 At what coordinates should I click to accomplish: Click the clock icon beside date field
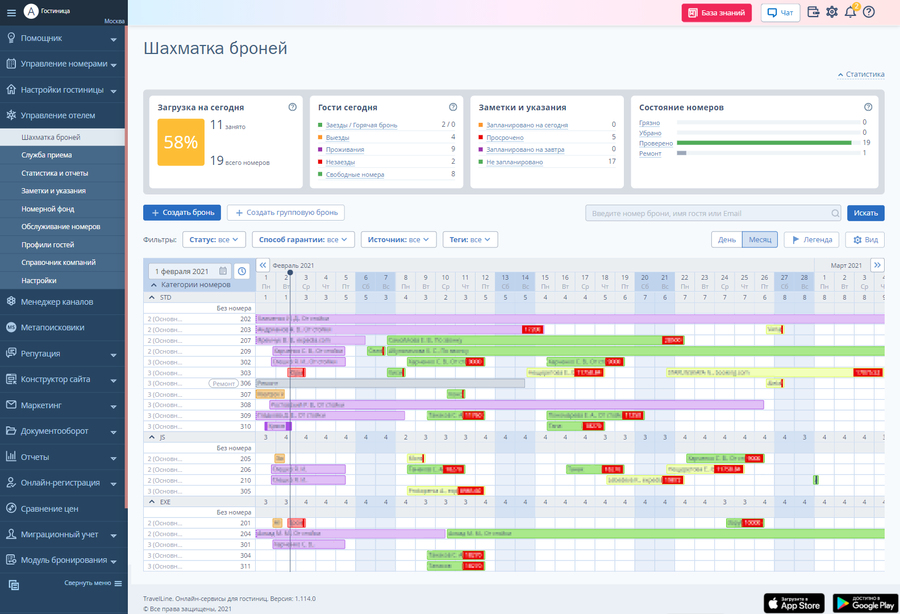click(x=241, y=271)
